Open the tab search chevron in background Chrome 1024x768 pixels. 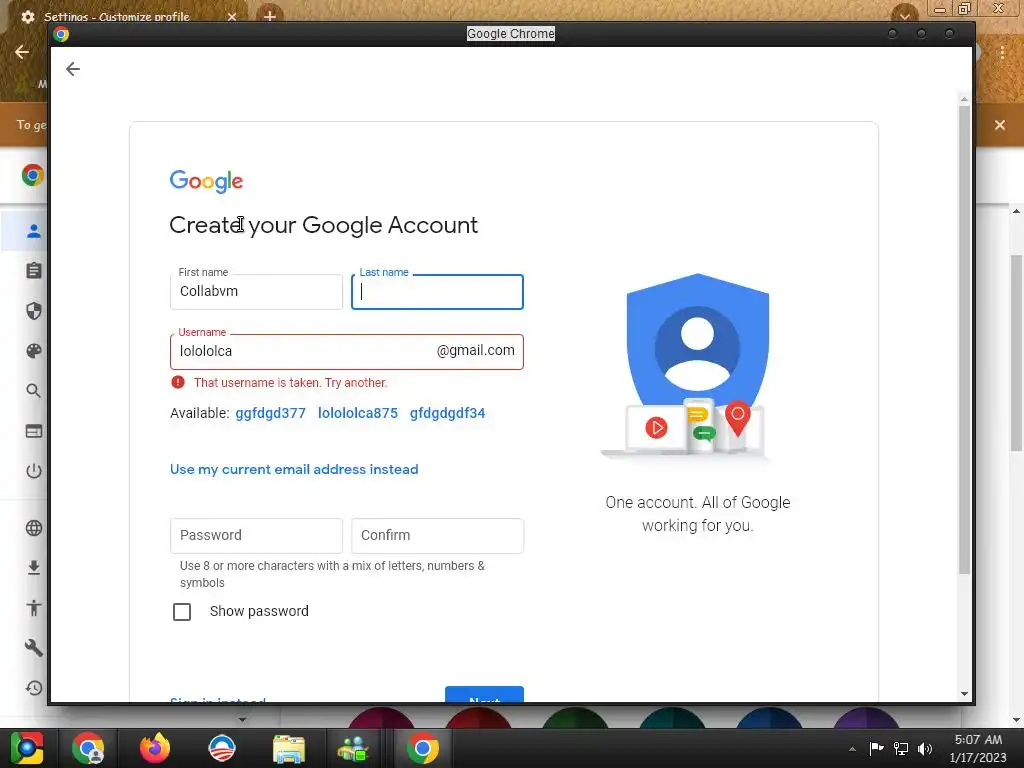(904, 16)
